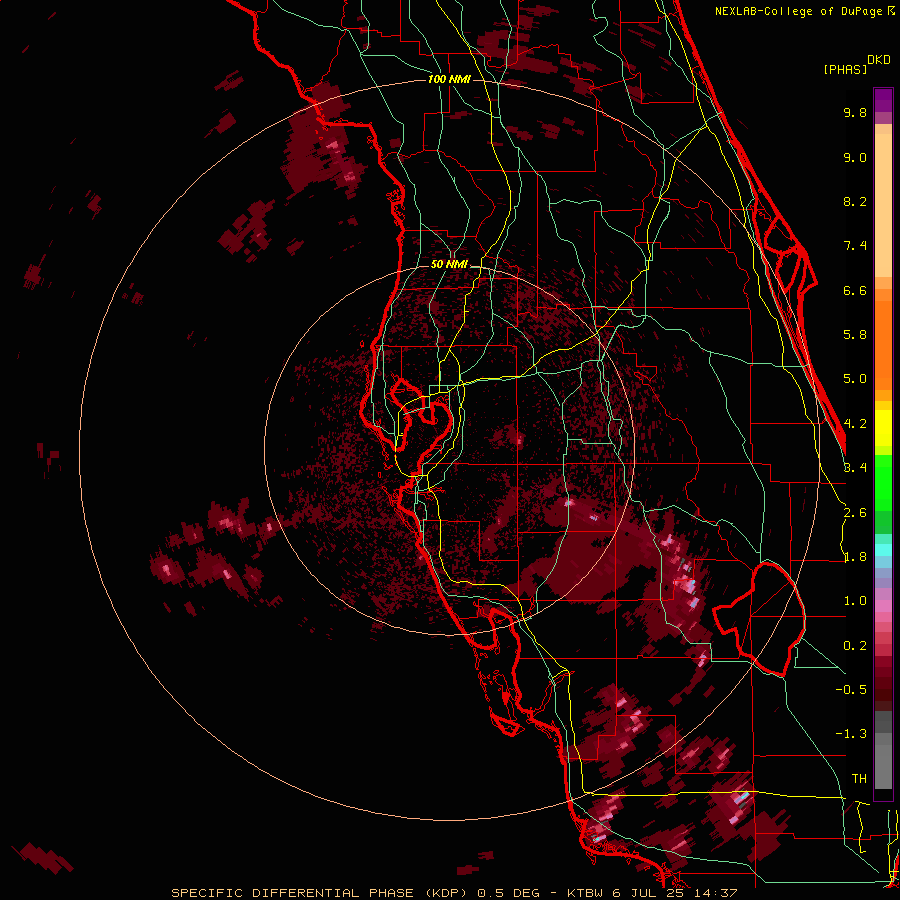Click the 0.2 value on color scale
Image resolution: width=900 pixels, height=900 pixels.
(855, 646)
